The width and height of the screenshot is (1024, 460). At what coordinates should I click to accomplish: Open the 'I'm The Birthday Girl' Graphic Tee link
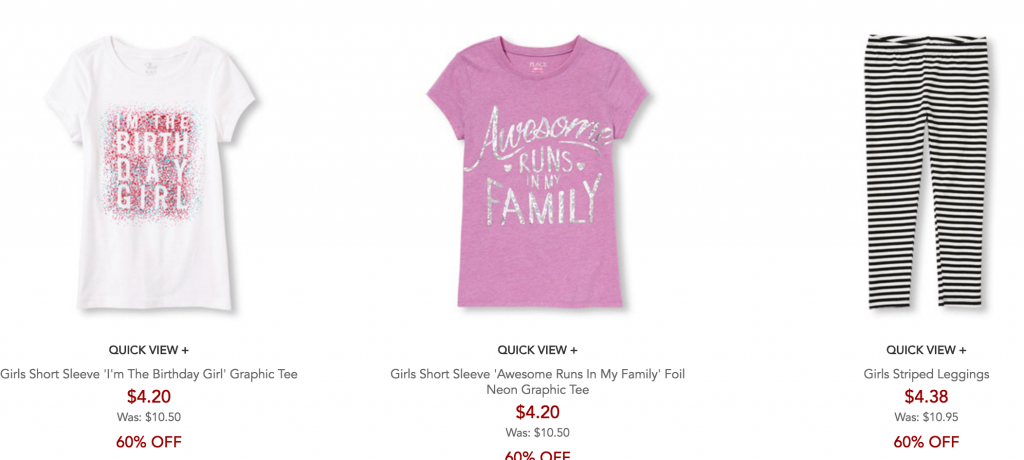(x=149, y=374)
